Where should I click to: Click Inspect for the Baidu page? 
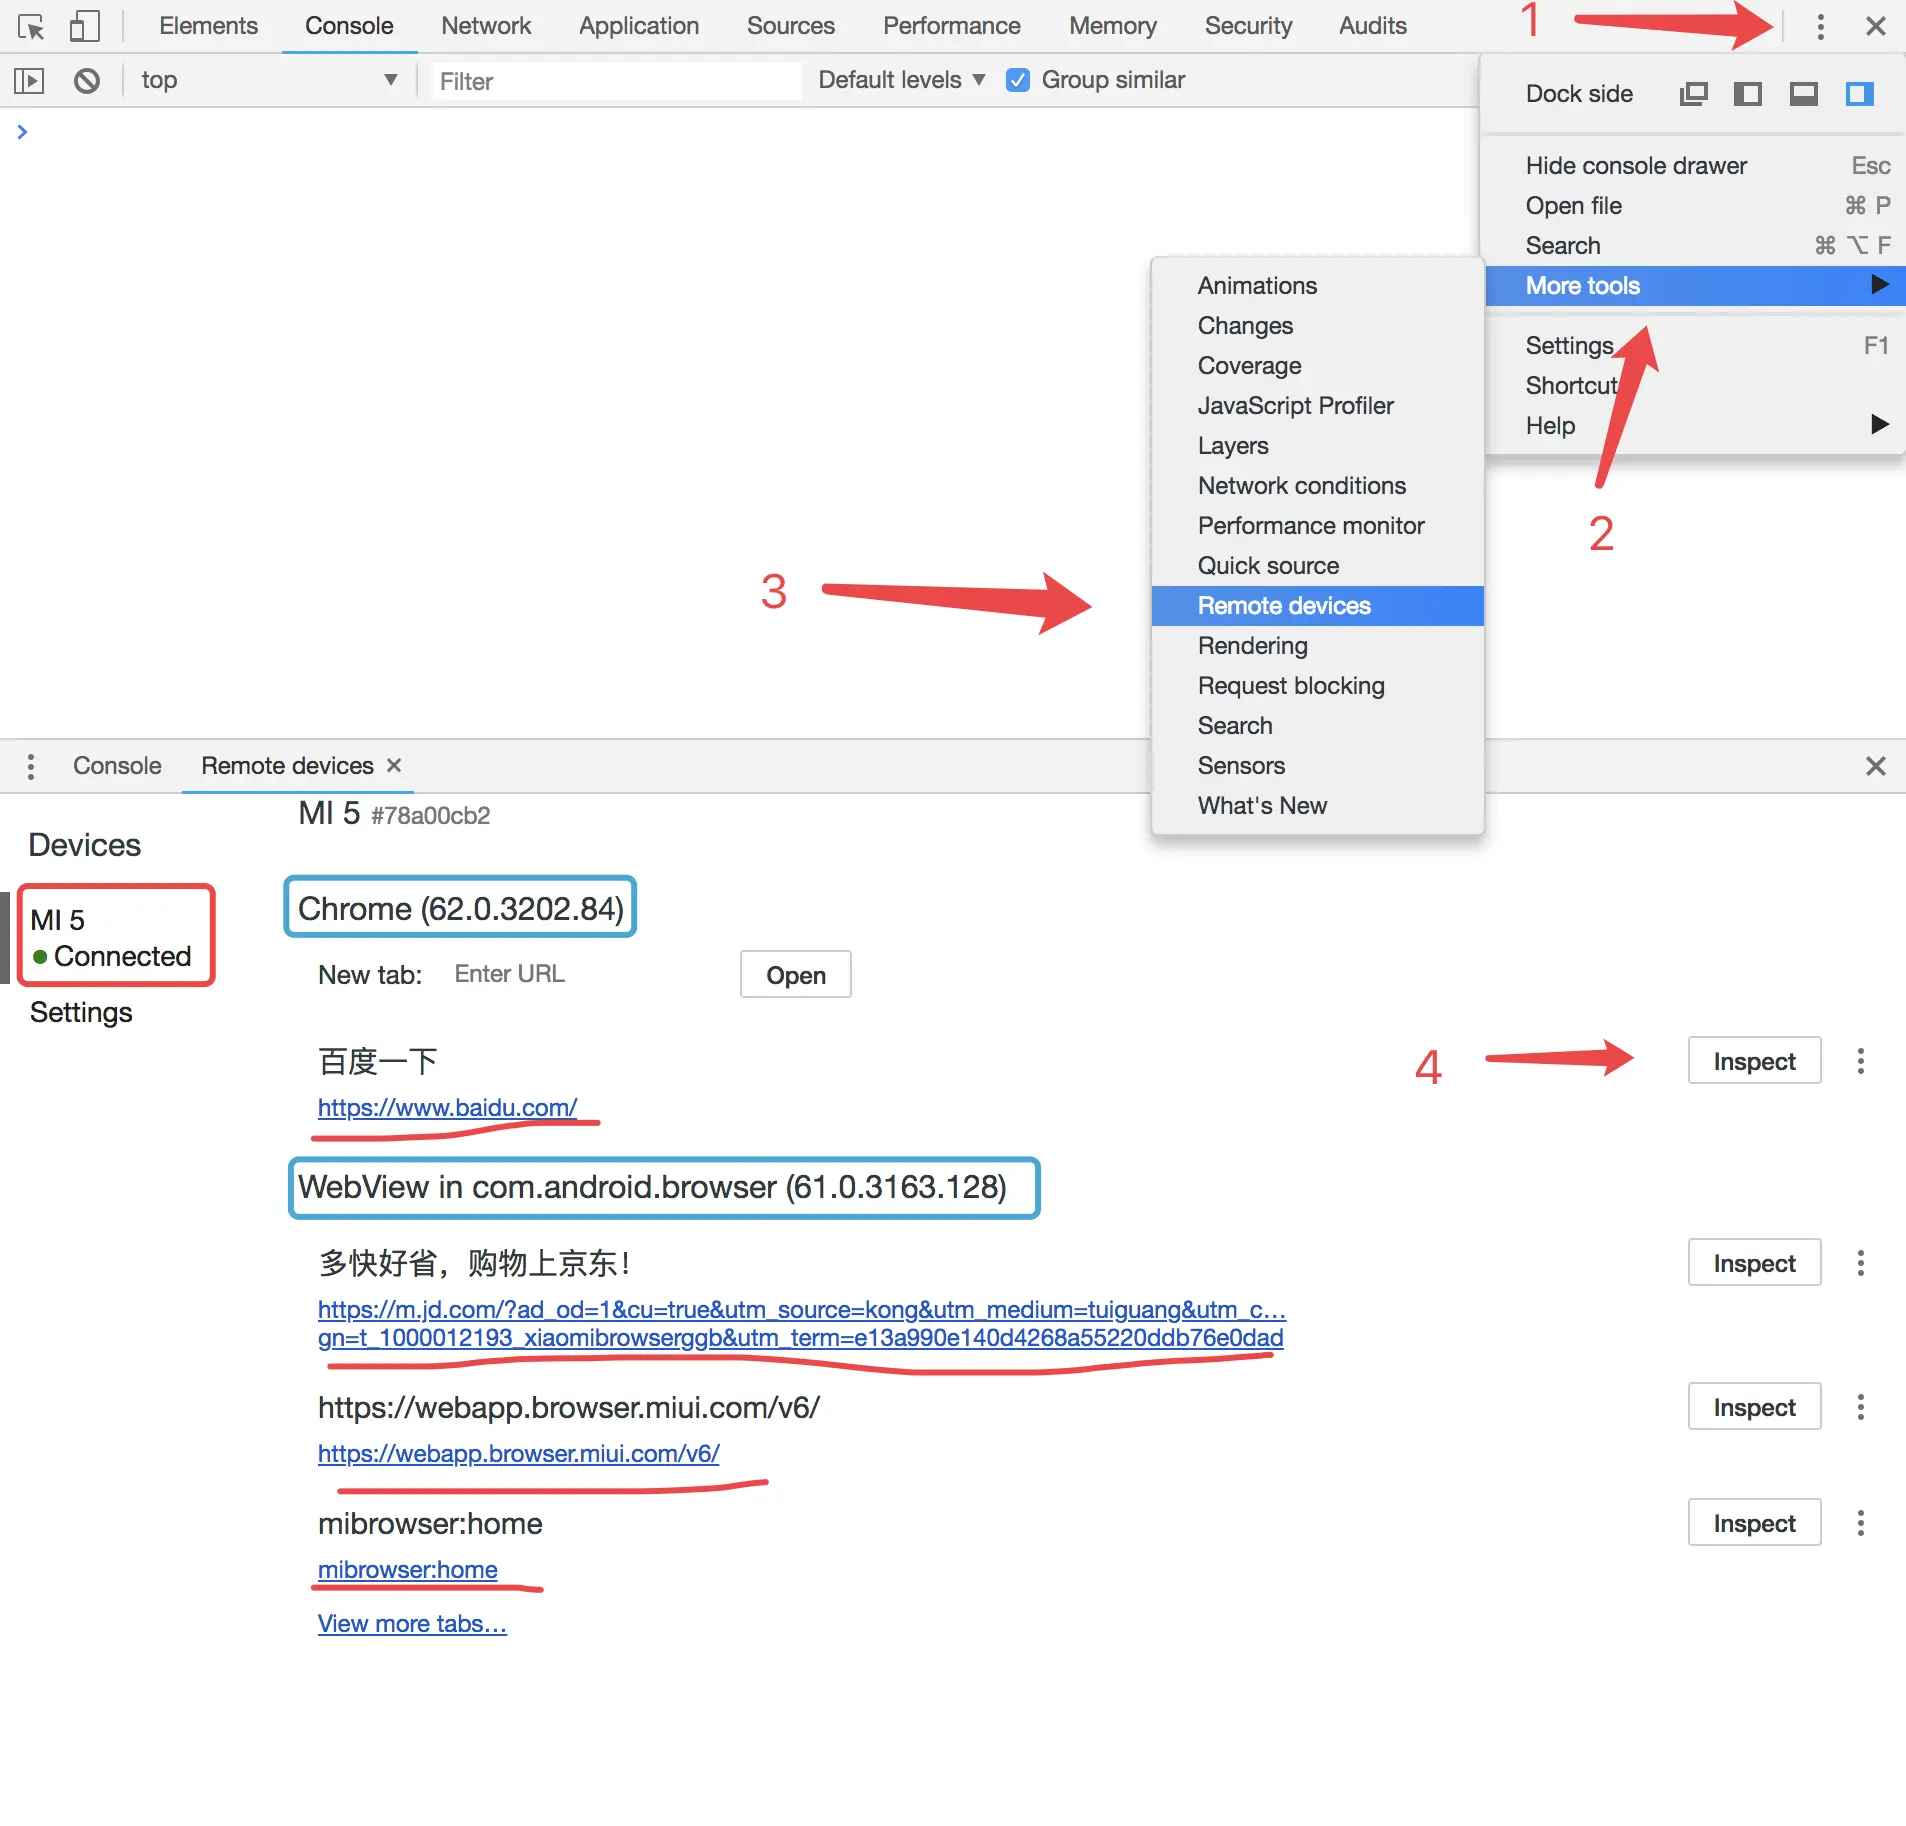(1753, 1061)
